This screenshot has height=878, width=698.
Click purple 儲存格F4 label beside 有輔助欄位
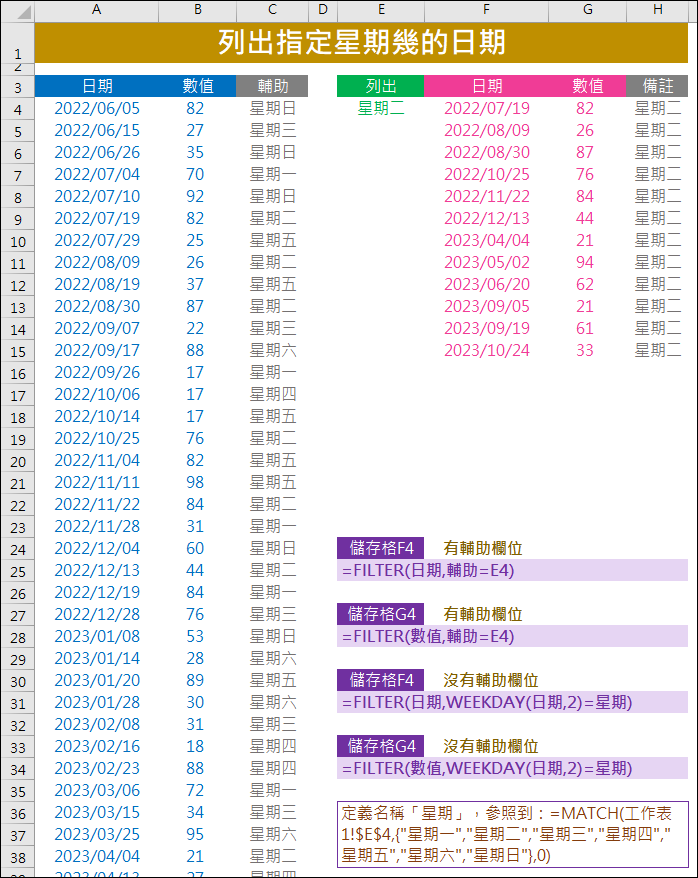tap(381, 548)
